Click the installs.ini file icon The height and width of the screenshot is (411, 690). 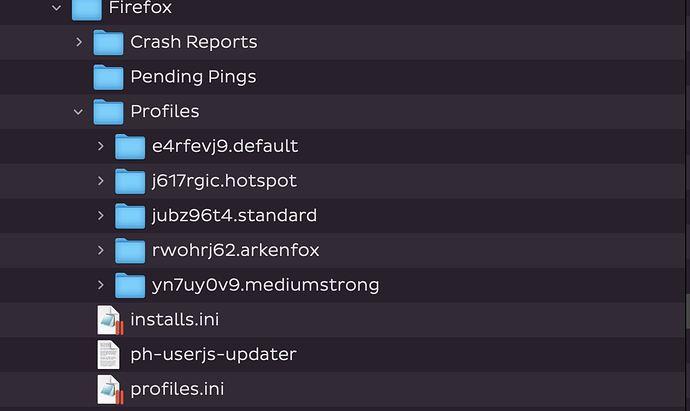(110, 320)
